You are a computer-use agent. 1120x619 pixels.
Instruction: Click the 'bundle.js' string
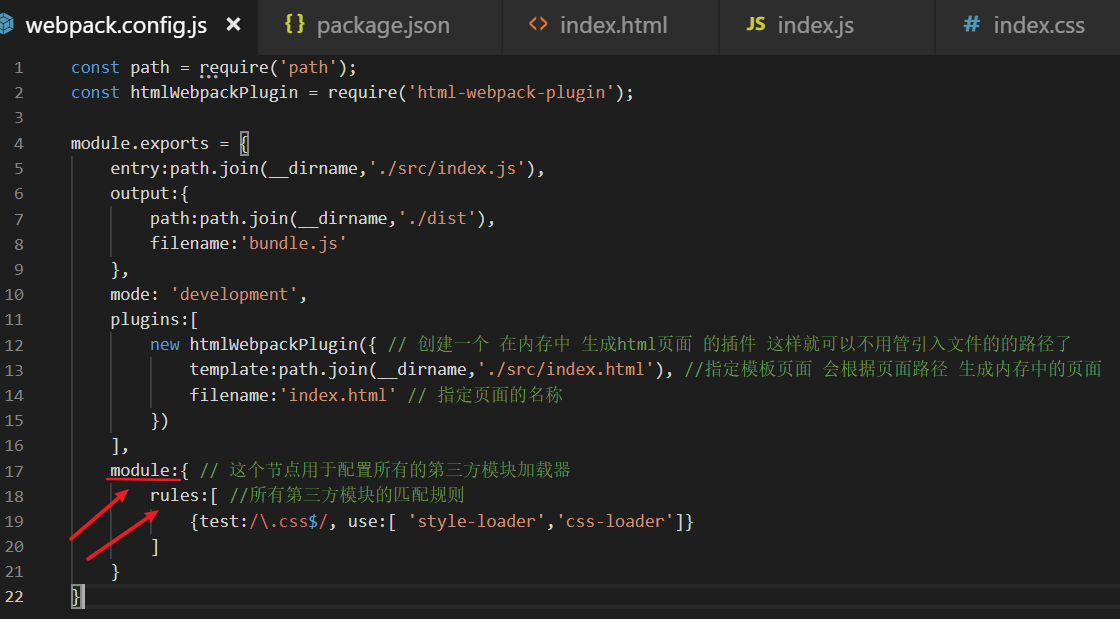pyautogui.click(x=294, y=243)
